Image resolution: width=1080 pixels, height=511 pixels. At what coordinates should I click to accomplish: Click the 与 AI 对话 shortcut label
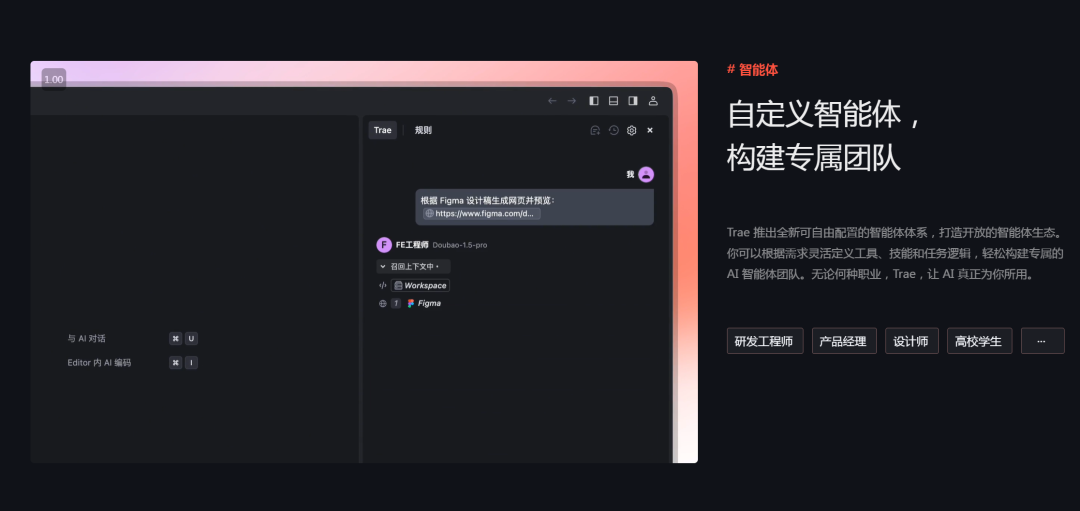pyautogui.click(x=87, y=339)
